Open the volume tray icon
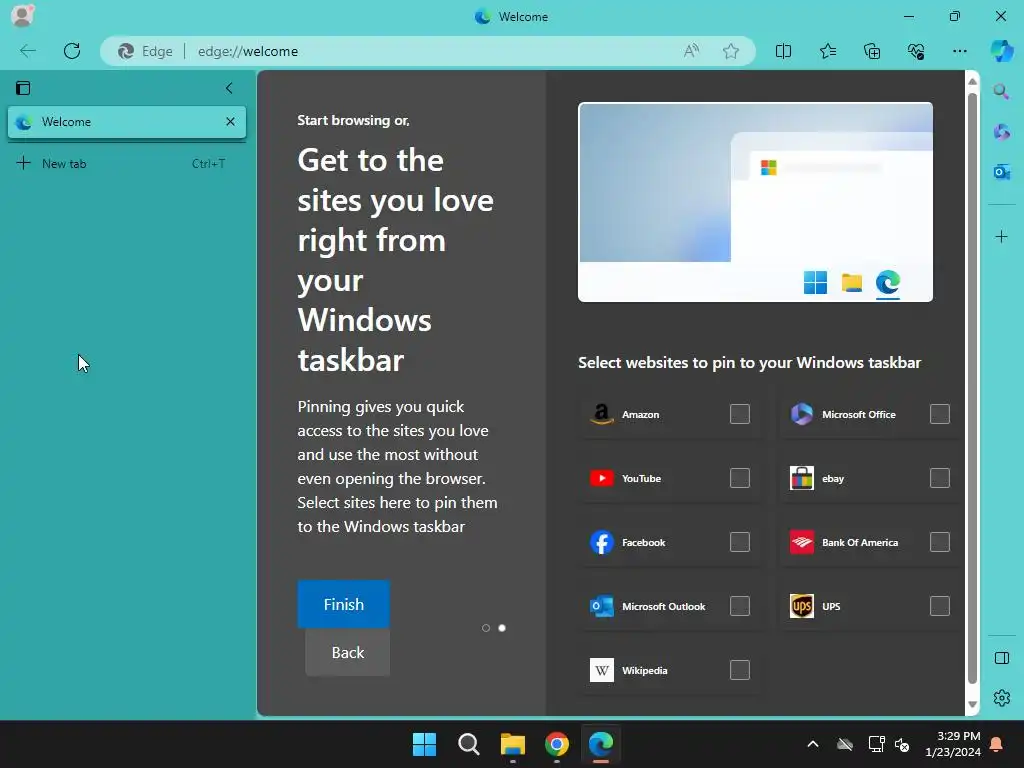The height and width of the screenshot is (768, 1024). click(x=903, y=744)
